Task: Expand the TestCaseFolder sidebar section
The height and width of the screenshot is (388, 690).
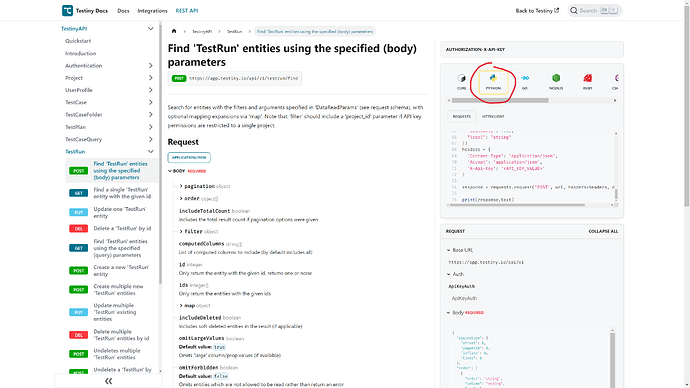Action: [150, 115]
